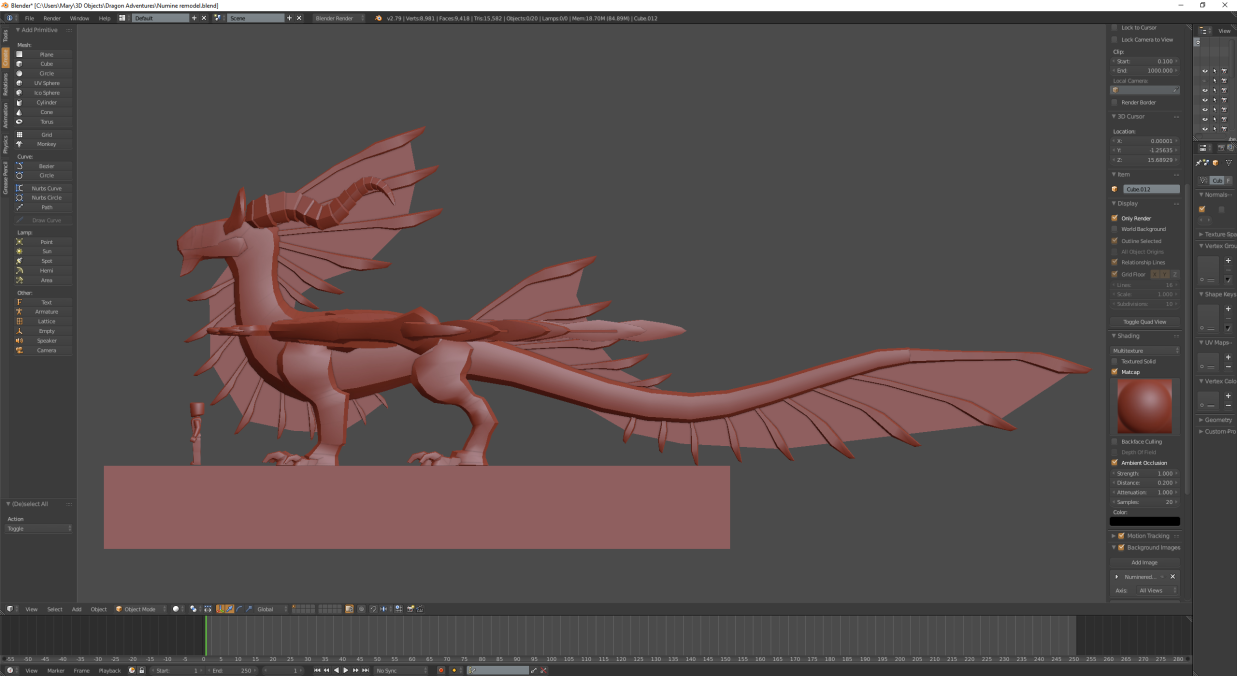Open the Blender Render engine dropdown
The width and height of the screenshot is (1237, 676).
coord(340,18)
